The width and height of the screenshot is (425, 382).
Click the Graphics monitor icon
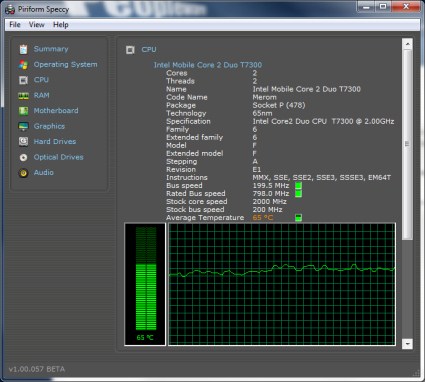(23, 126)
